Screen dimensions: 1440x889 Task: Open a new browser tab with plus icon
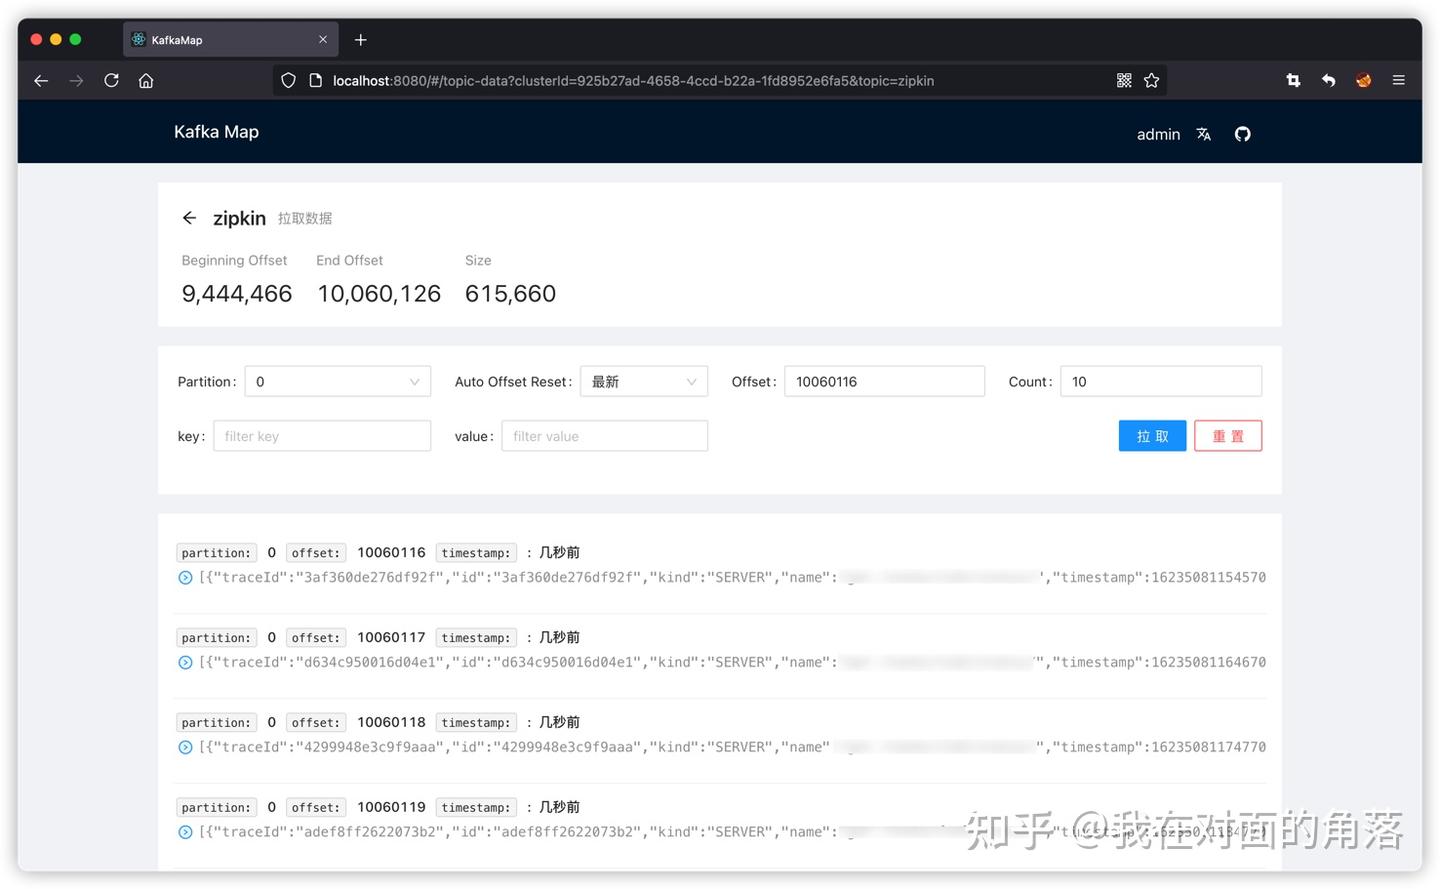(360, 39)
